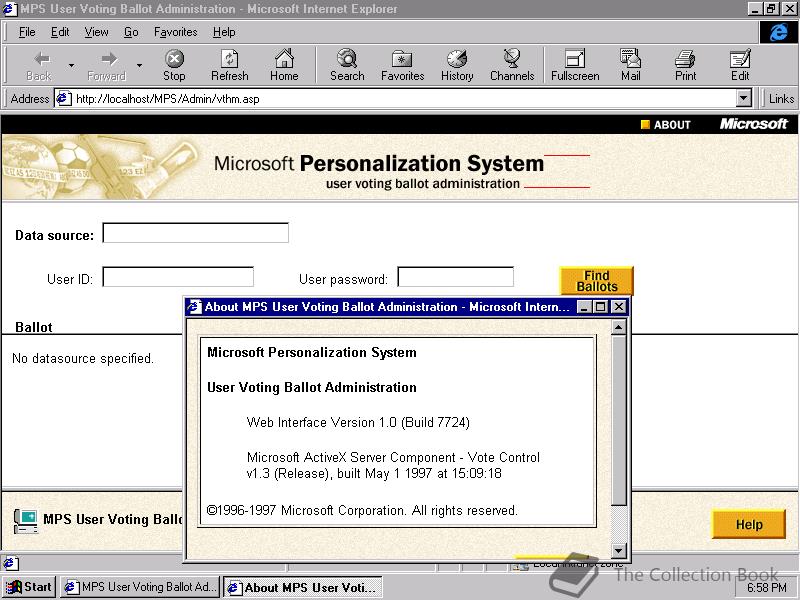
Task: Click 'User Voting Ballot Administration' heading in About
Action: (x=312, y=387)
